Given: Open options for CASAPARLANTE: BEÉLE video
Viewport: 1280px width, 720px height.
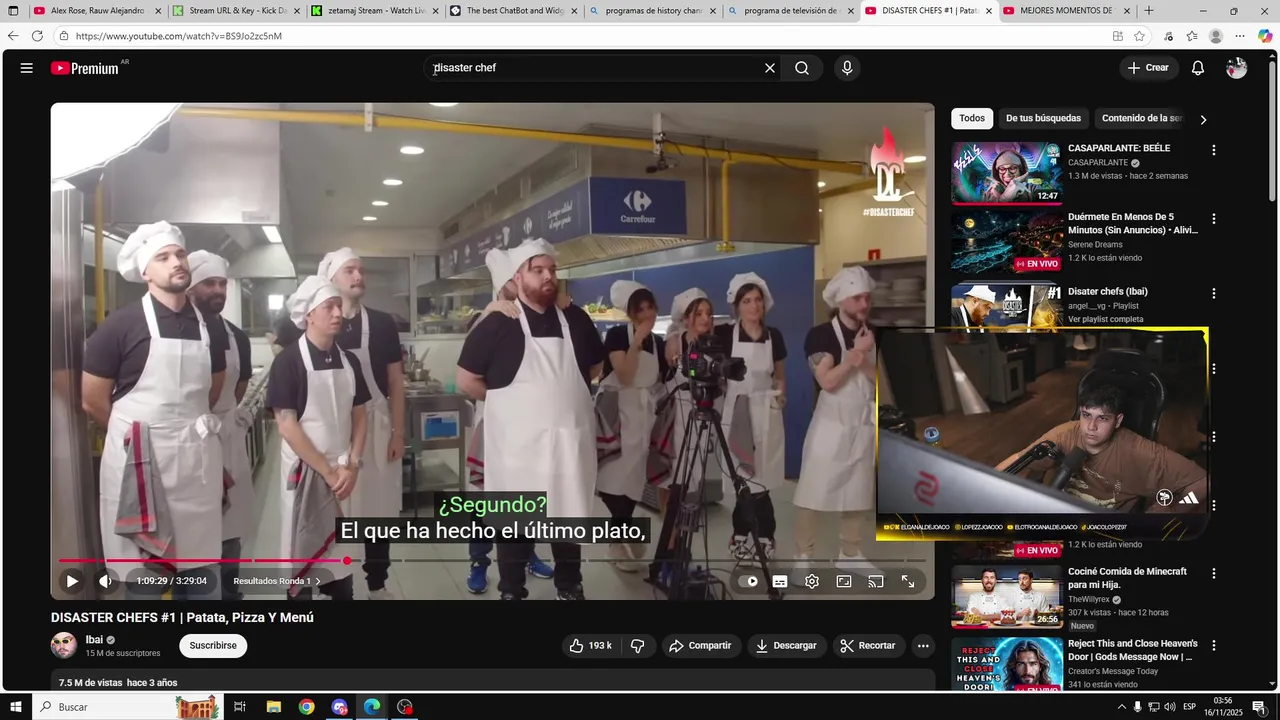Looking at the screenshot, I should tap(1214, 150).
